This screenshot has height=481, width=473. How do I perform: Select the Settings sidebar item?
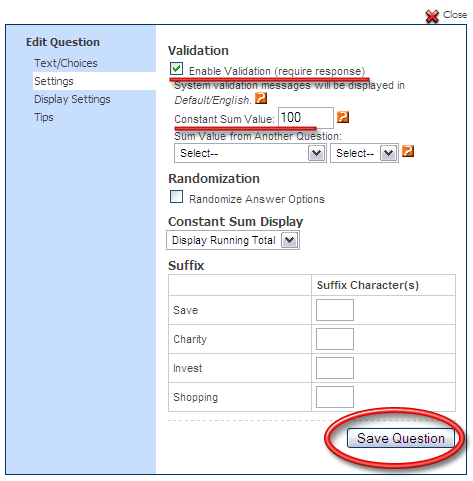tap(54, 81)
